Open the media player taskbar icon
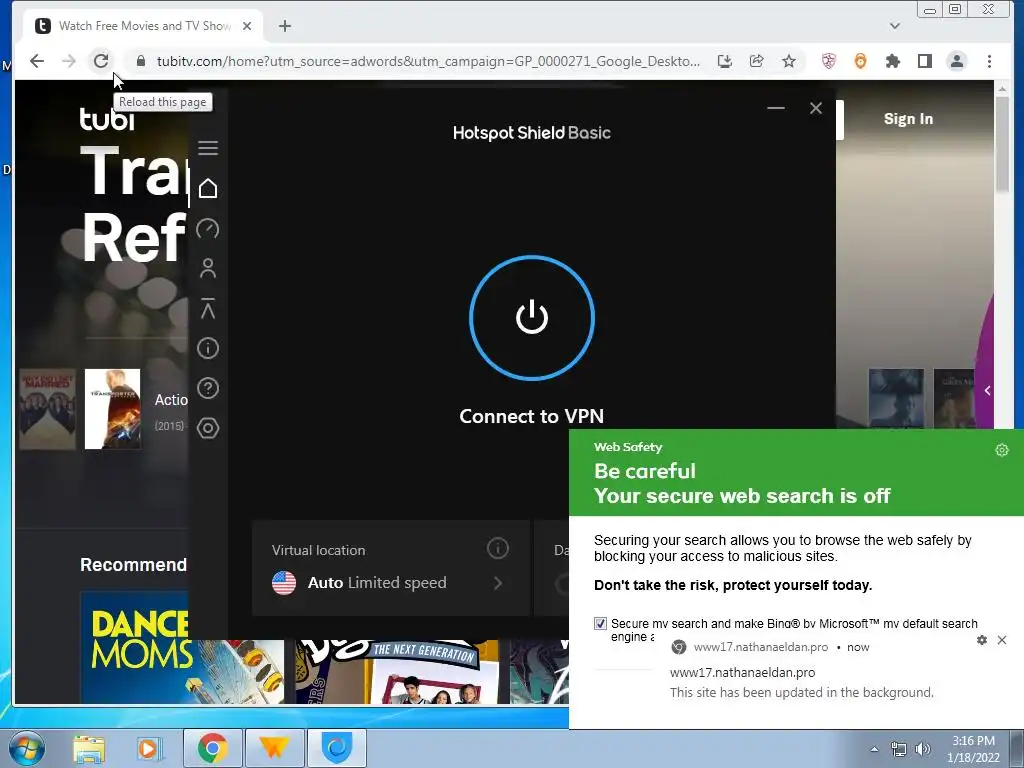This screenshot has width=1024, height=768. (x=149, y=748)
